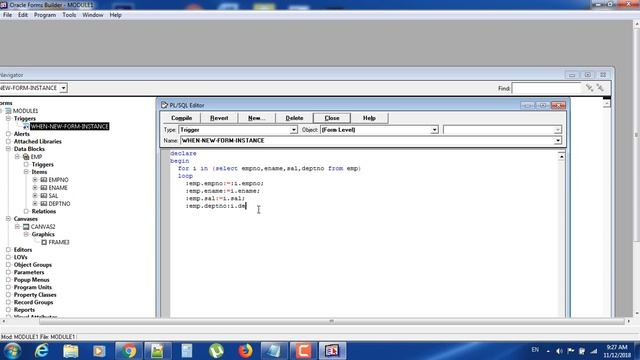Screen dimensions: 640x360
Task: Open the Windows Start menu
Action: (x=13, y=351)
